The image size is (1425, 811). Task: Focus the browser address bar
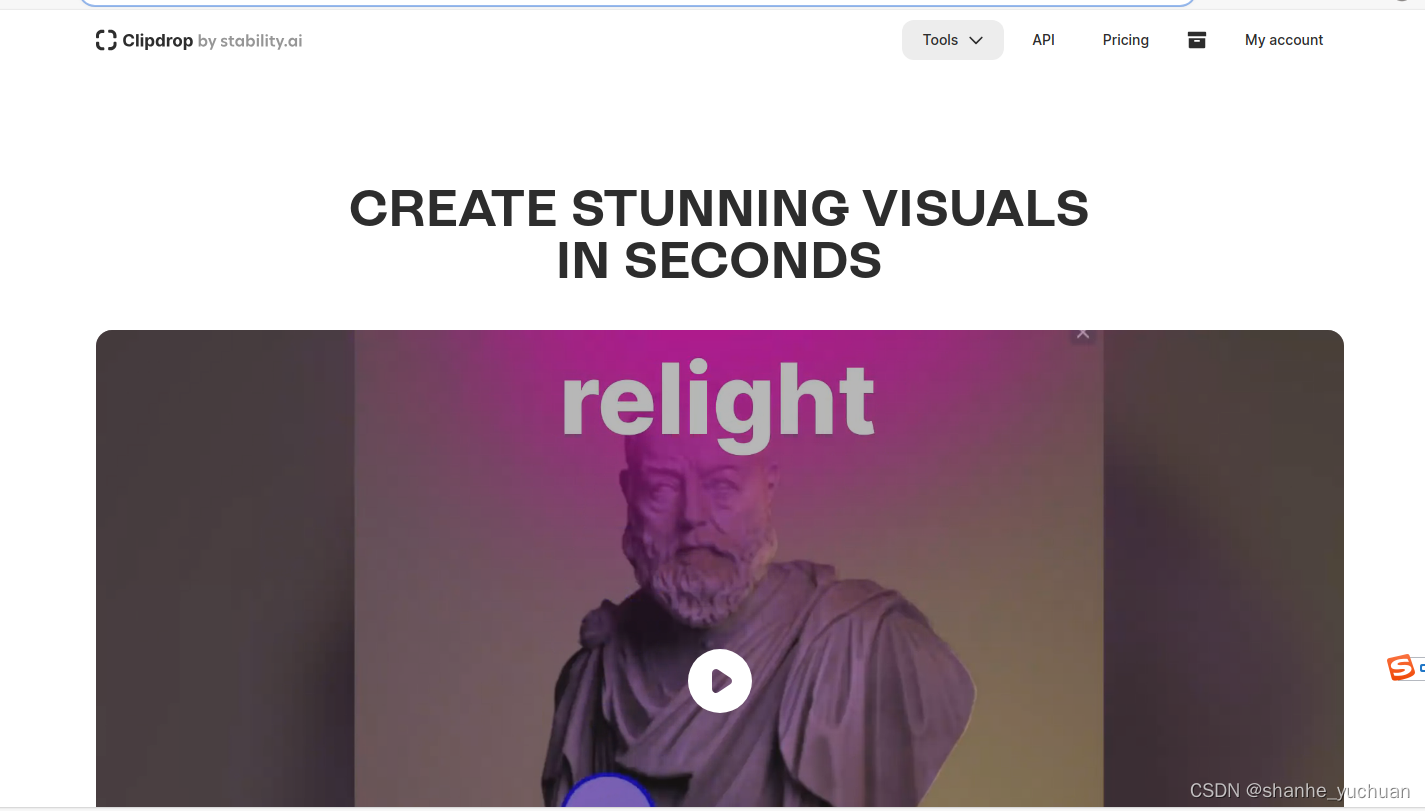point(638,3)
